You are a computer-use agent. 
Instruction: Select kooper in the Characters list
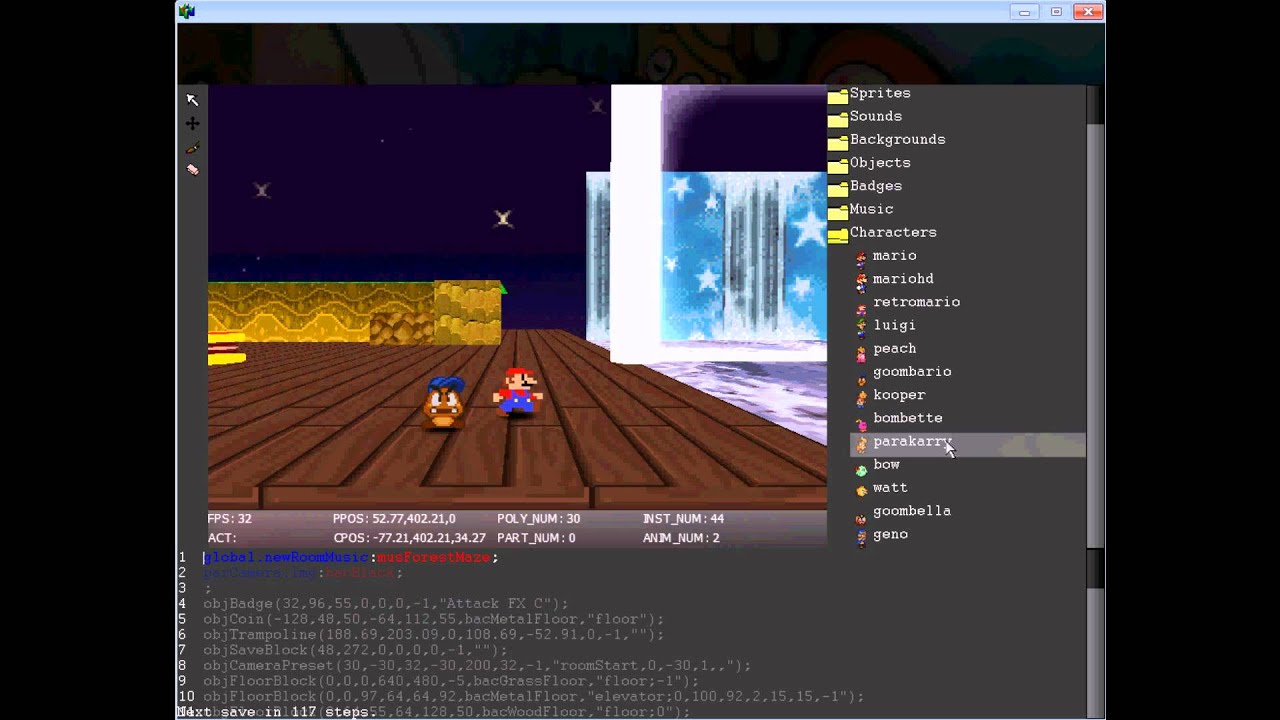click(x=899, y=395)
